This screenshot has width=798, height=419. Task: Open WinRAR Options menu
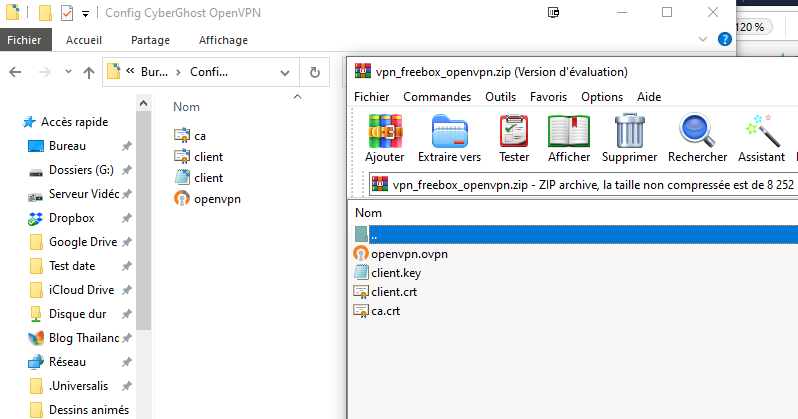pos(602,97)
